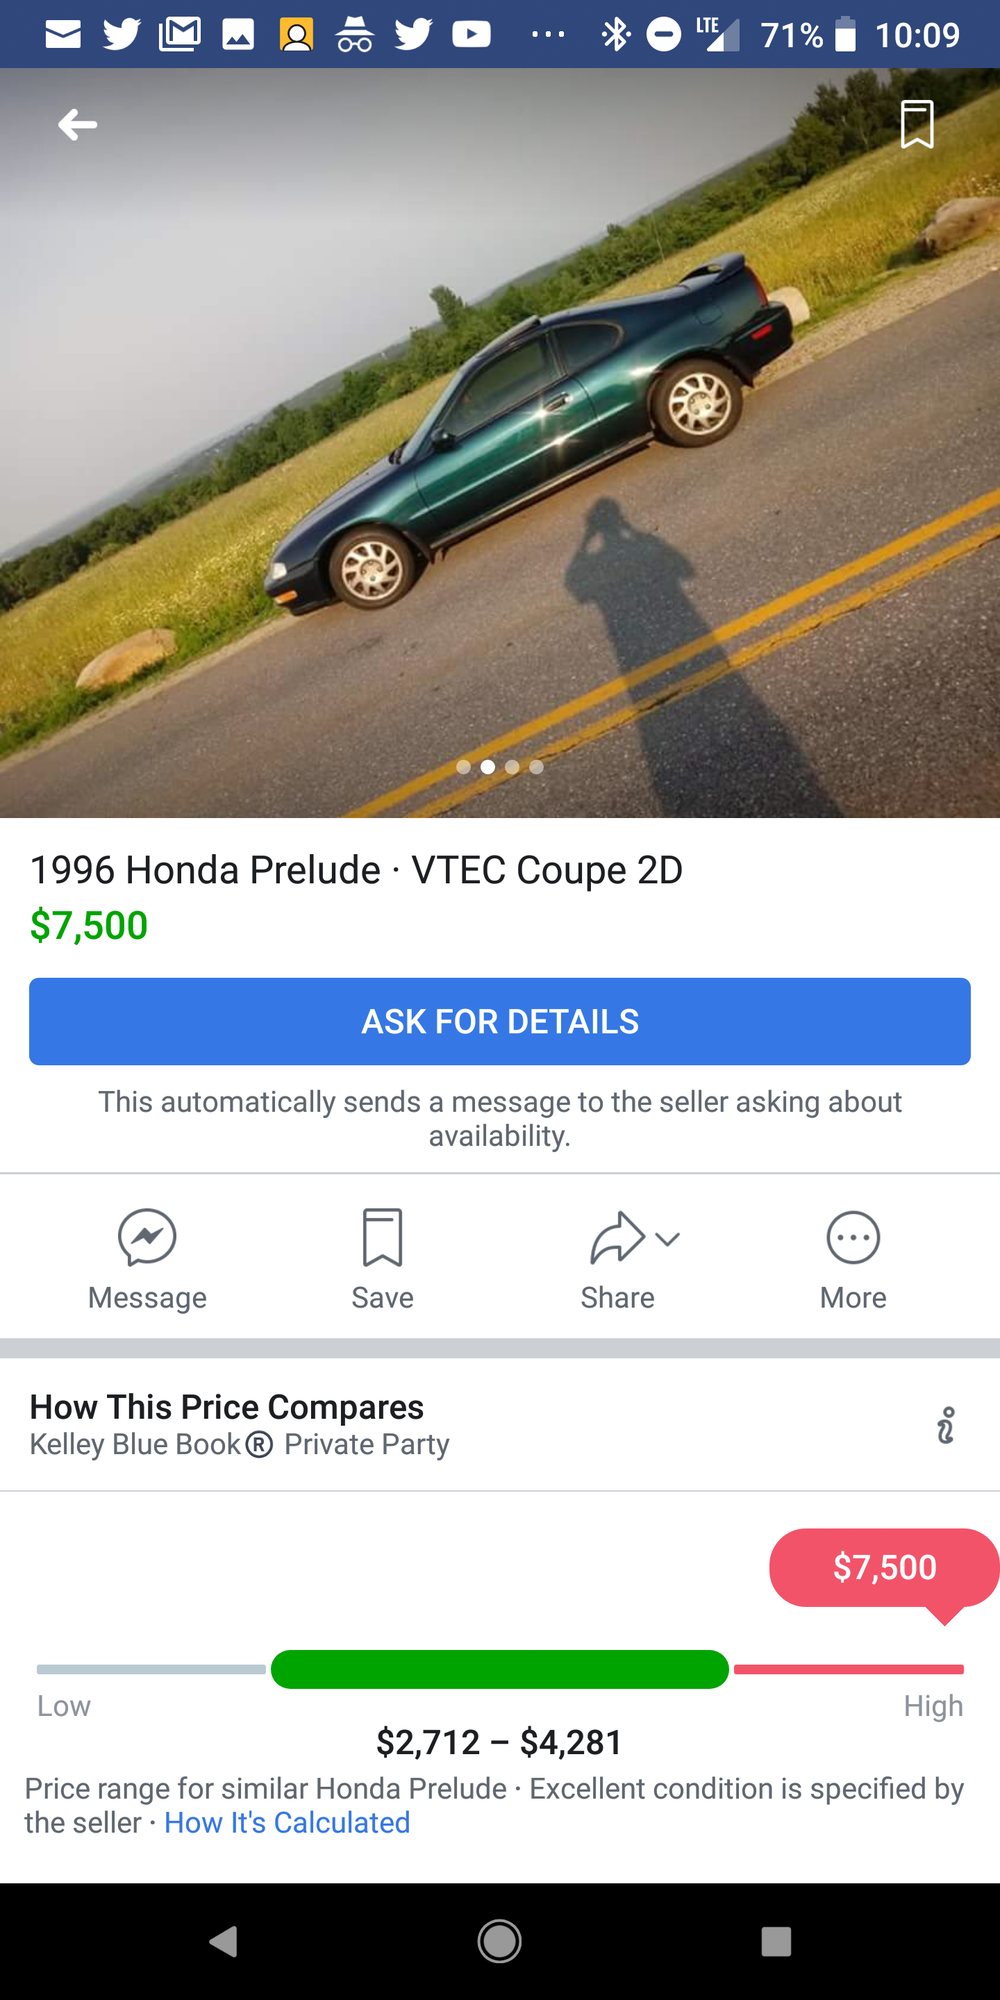Jump to the third photo dot
Viewport: 1000px width, 2000px height.
click(512, 767)
